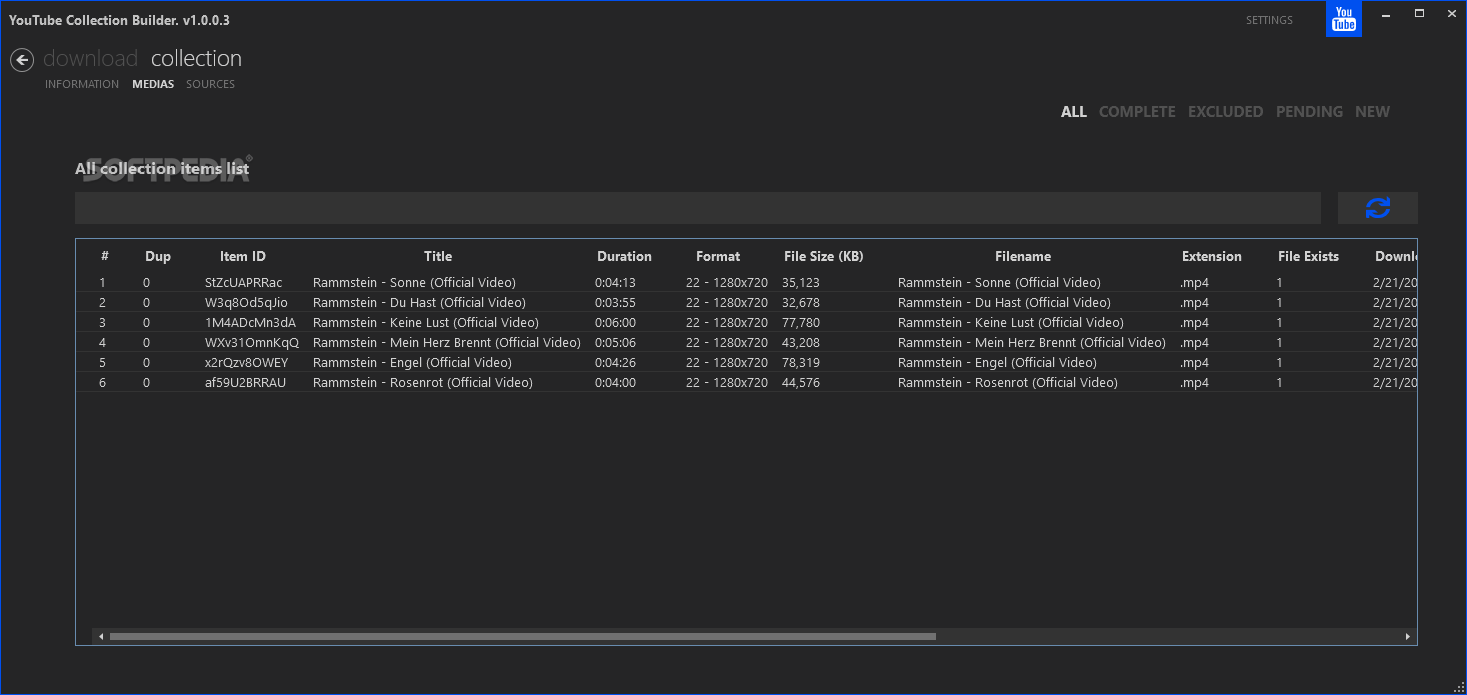The width and height of the screenshot is (1467, 695).
Task: Sort by Title column header
Action: coord(438,257)
